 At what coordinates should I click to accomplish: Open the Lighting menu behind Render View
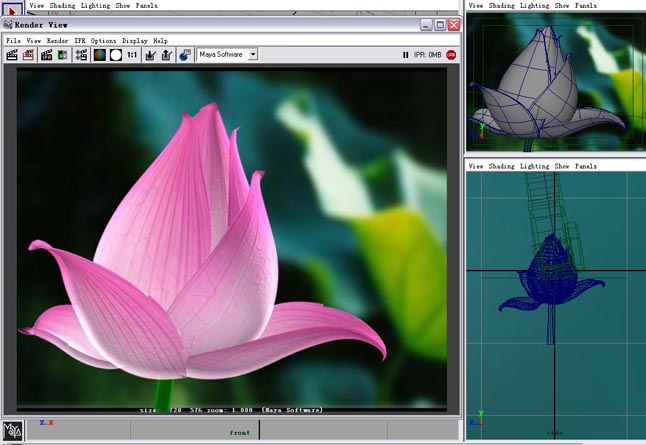coord(96,5)
